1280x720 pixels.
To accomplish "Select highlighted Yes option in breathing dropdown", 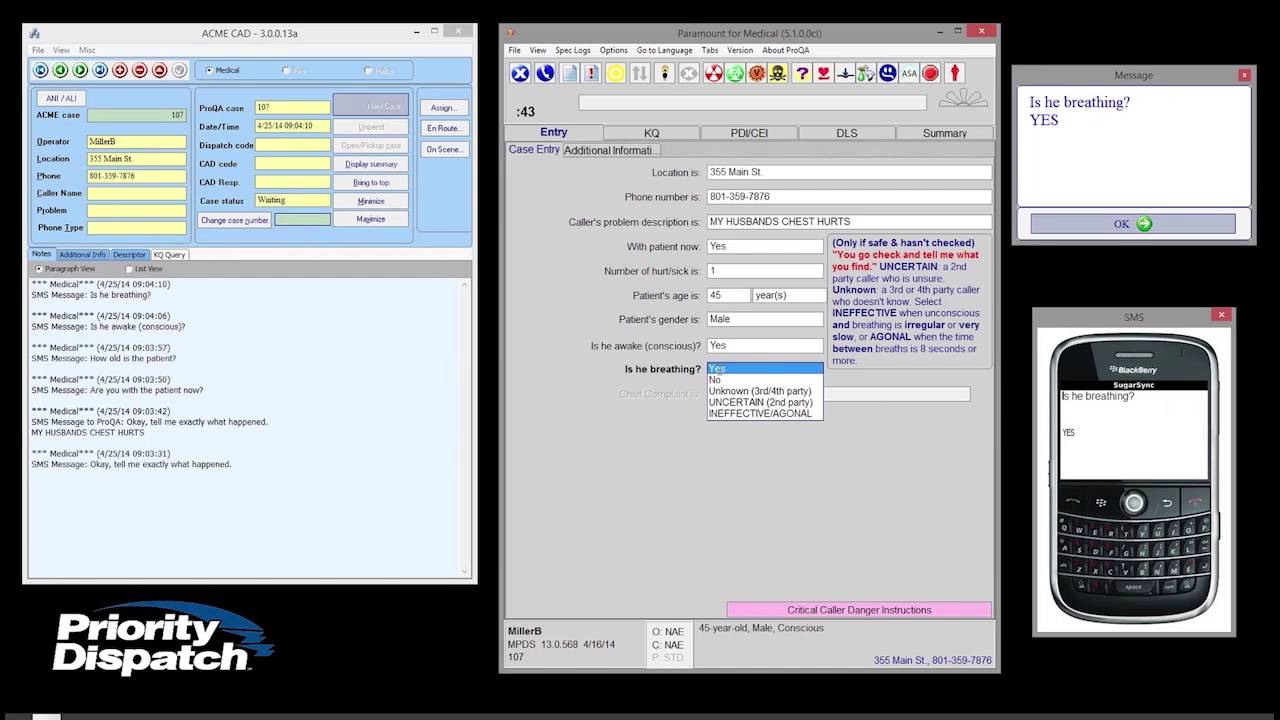I will (765, 369).
